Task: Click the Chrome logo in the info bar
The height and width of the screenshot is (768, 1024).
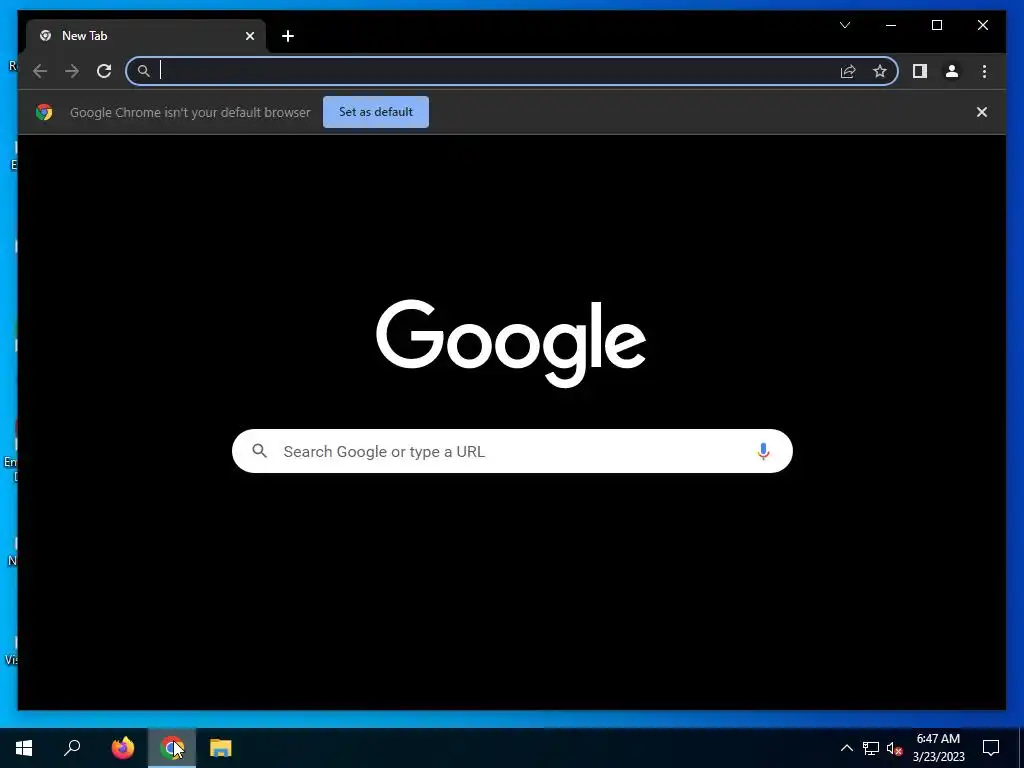Action: [44, 112]
